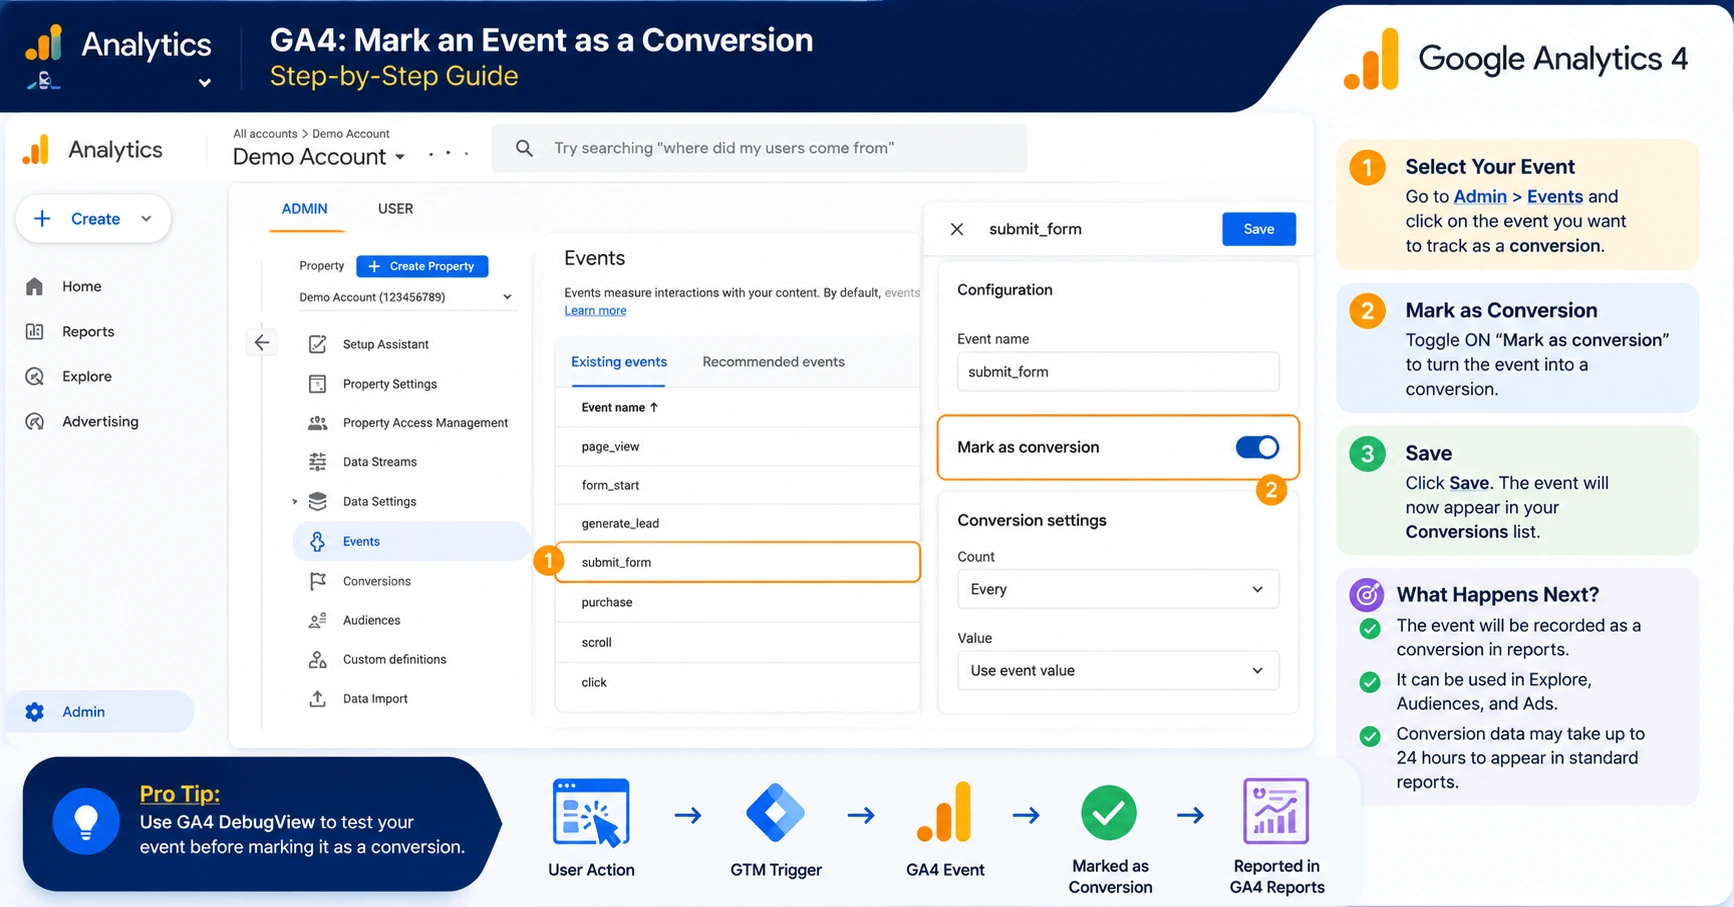Switch to the USER tab
The height and width of the screenshot is (907, 1734).
(395, 209)
